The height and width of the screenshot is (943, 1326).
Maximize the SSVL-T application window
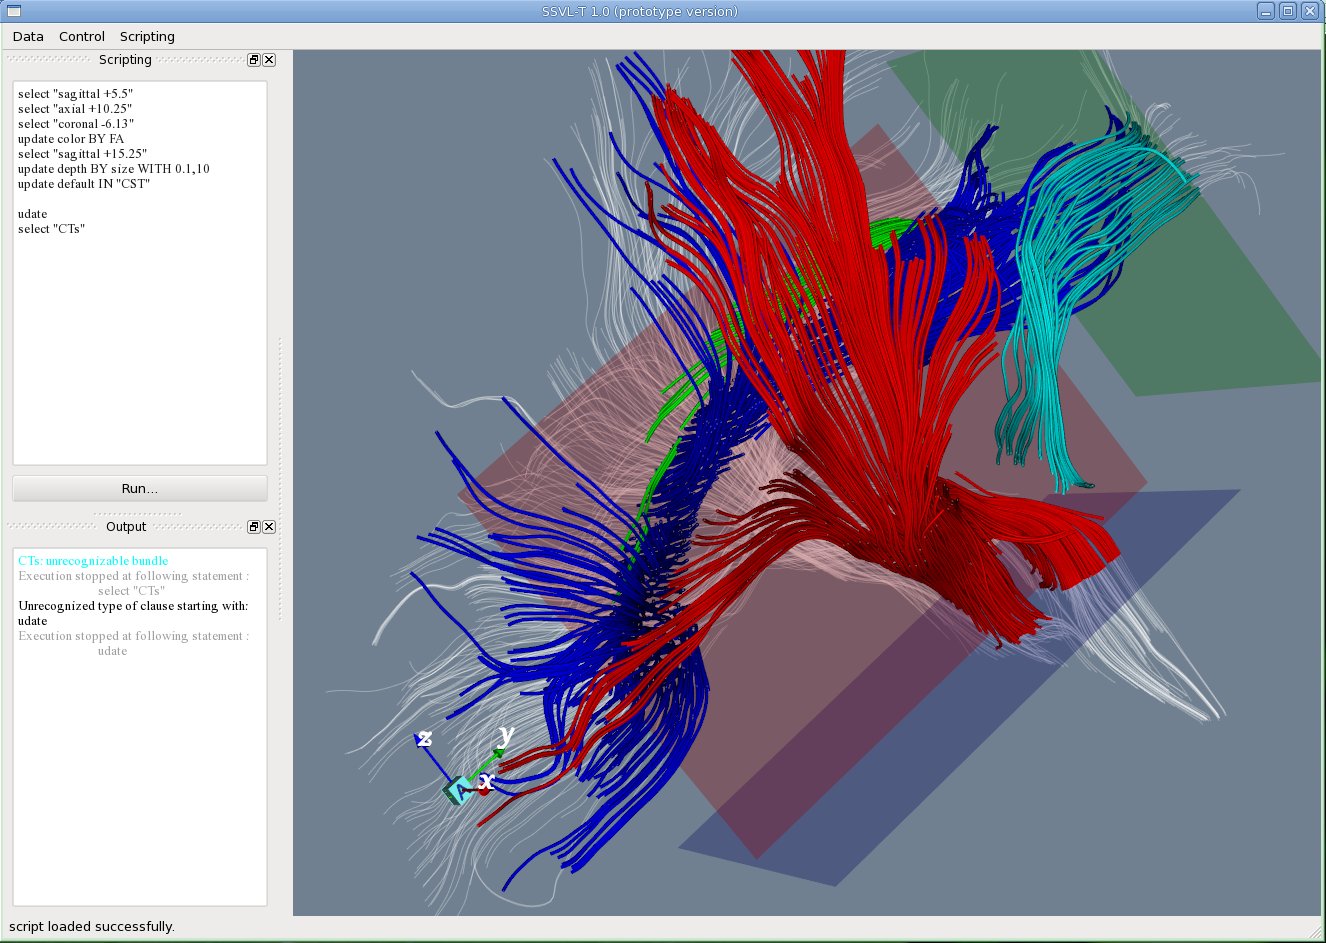[1288, 11]
